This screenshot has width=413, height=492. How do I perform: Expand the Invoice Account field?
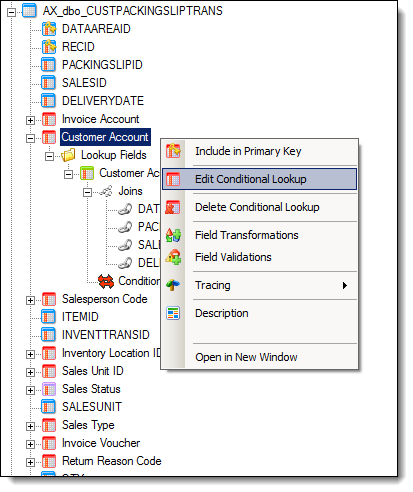[x=30, y=120]
